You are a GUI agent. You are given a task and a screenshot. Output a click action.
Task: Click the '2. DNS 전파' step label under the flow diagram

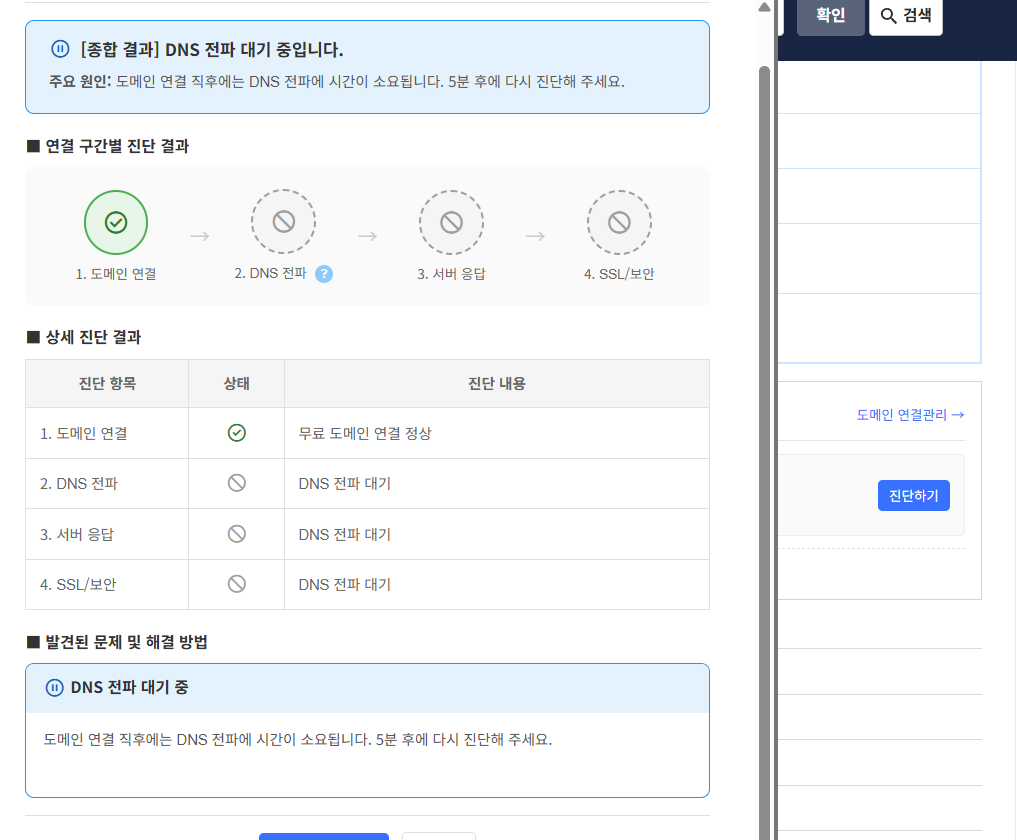coord(270,273)
